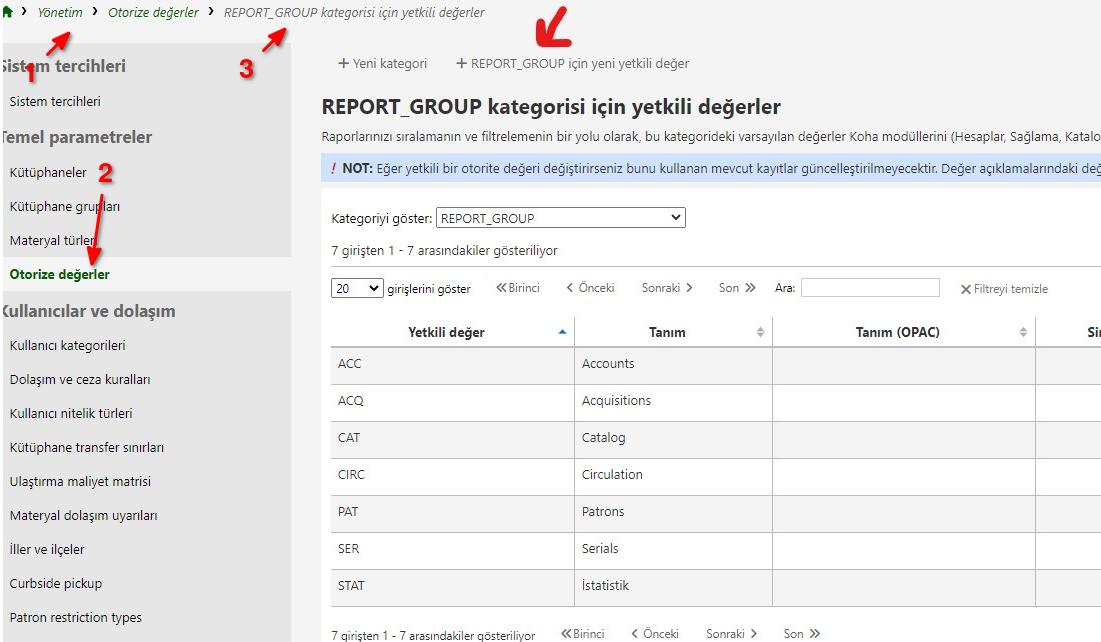Click the plus icon of Yeni kategori
Screen dimensions: 1101x642
[x=343, y=63]
